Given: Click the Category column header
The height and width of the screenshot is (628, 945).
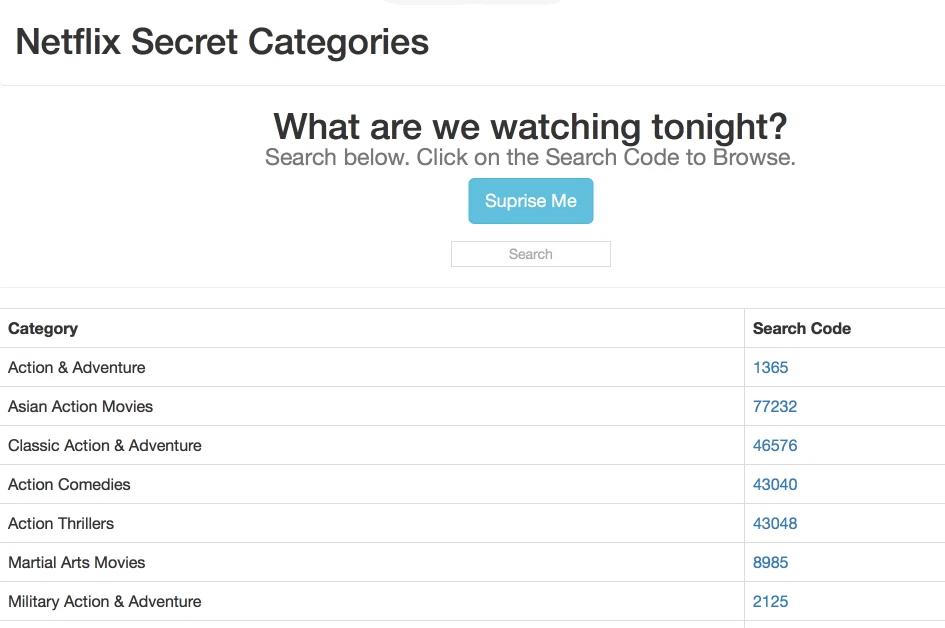Looking at the screenshot, I should [x=42, y=328].
